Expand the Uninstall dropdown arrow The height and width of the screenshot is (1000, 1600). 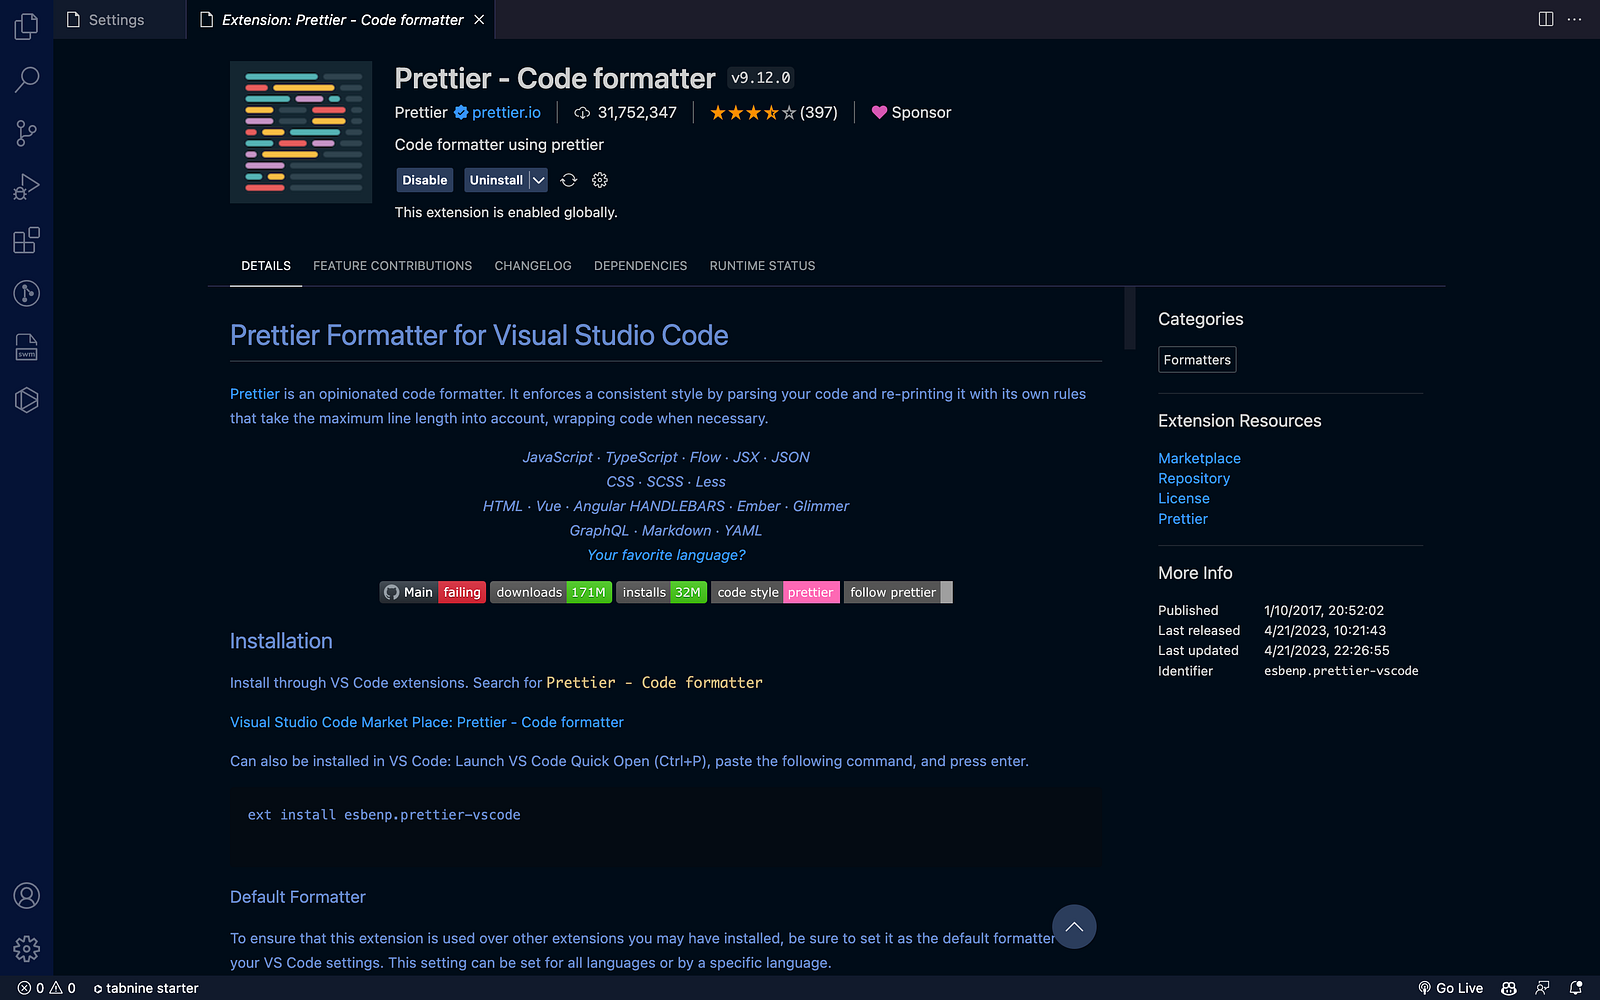(x=538, y=180)
